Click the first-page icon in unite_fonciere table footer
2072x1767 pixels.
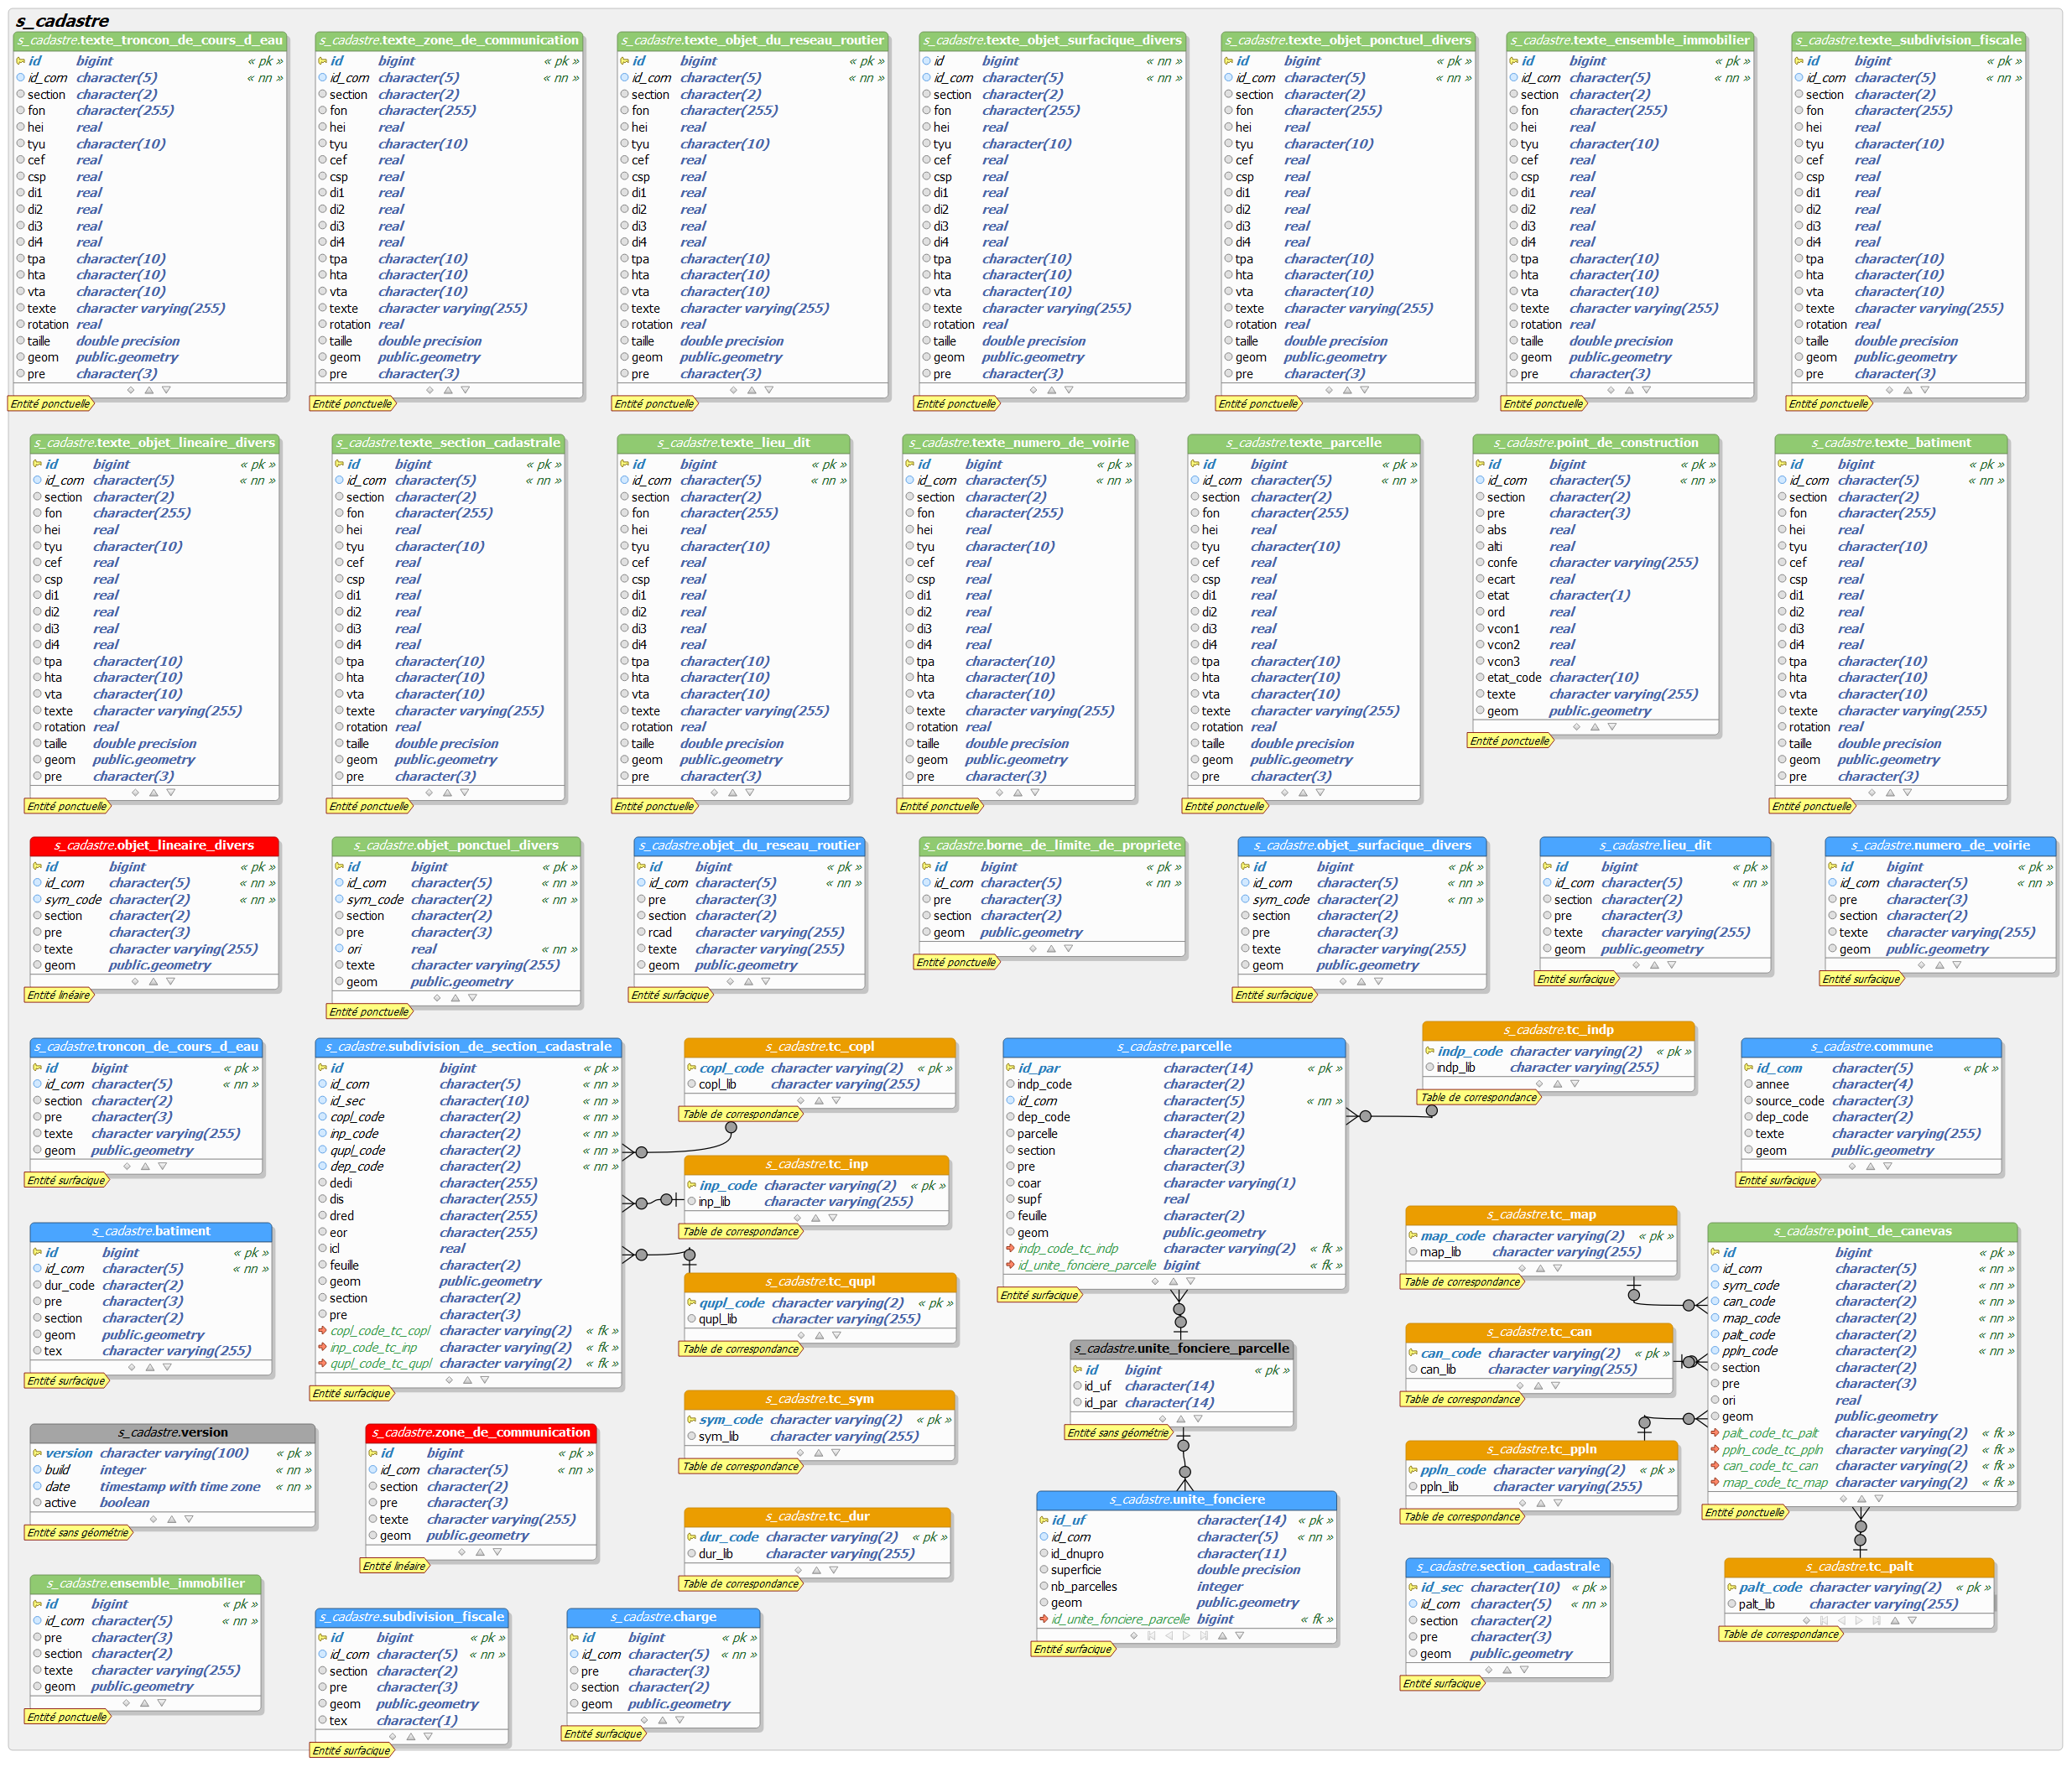tap(1151, 1636)
